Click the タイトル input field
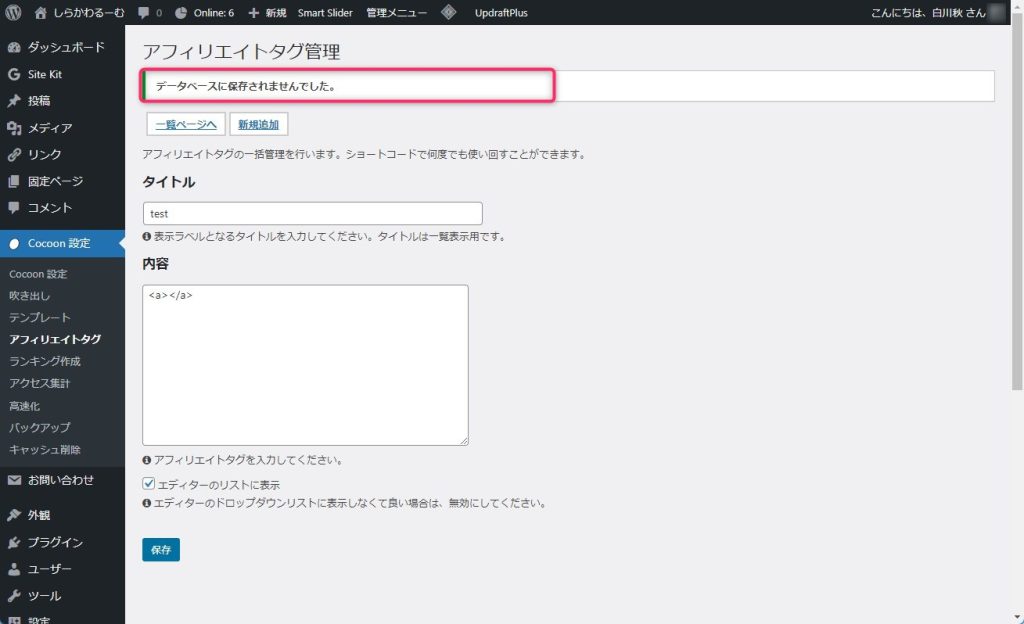Image resolution: width=1024 pixels, height=624 pixels. [312, 213]
